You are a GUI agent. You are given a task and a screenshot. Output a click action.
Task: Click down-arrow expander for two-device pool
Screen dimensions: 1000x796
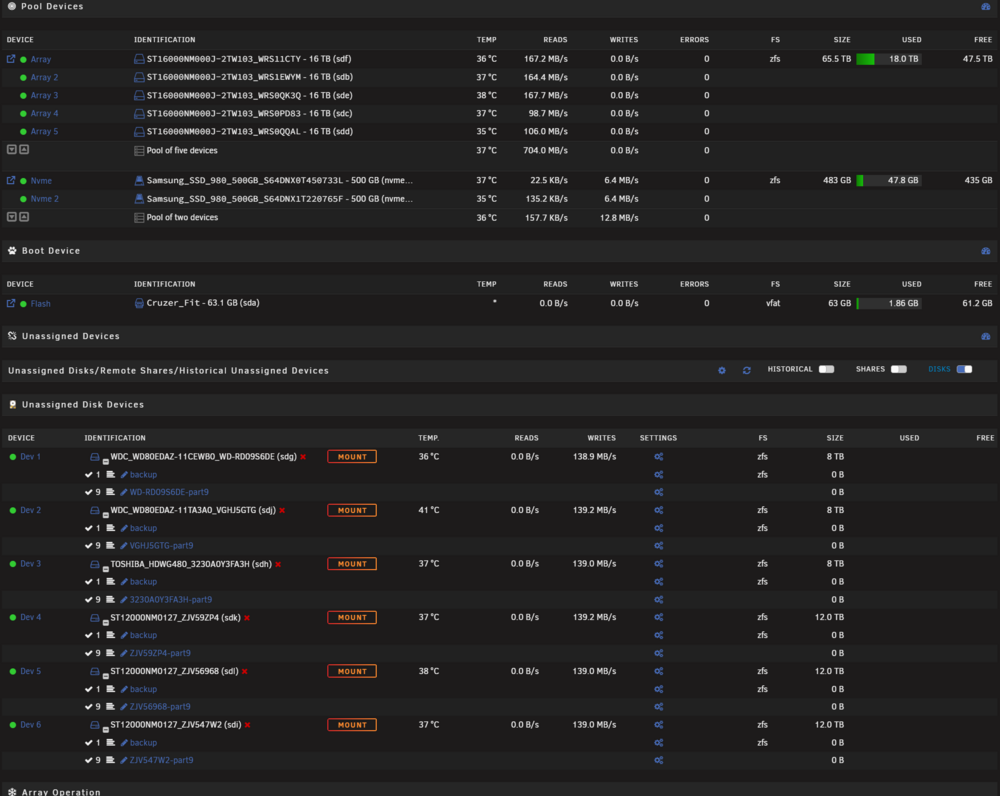click(11, 217)
